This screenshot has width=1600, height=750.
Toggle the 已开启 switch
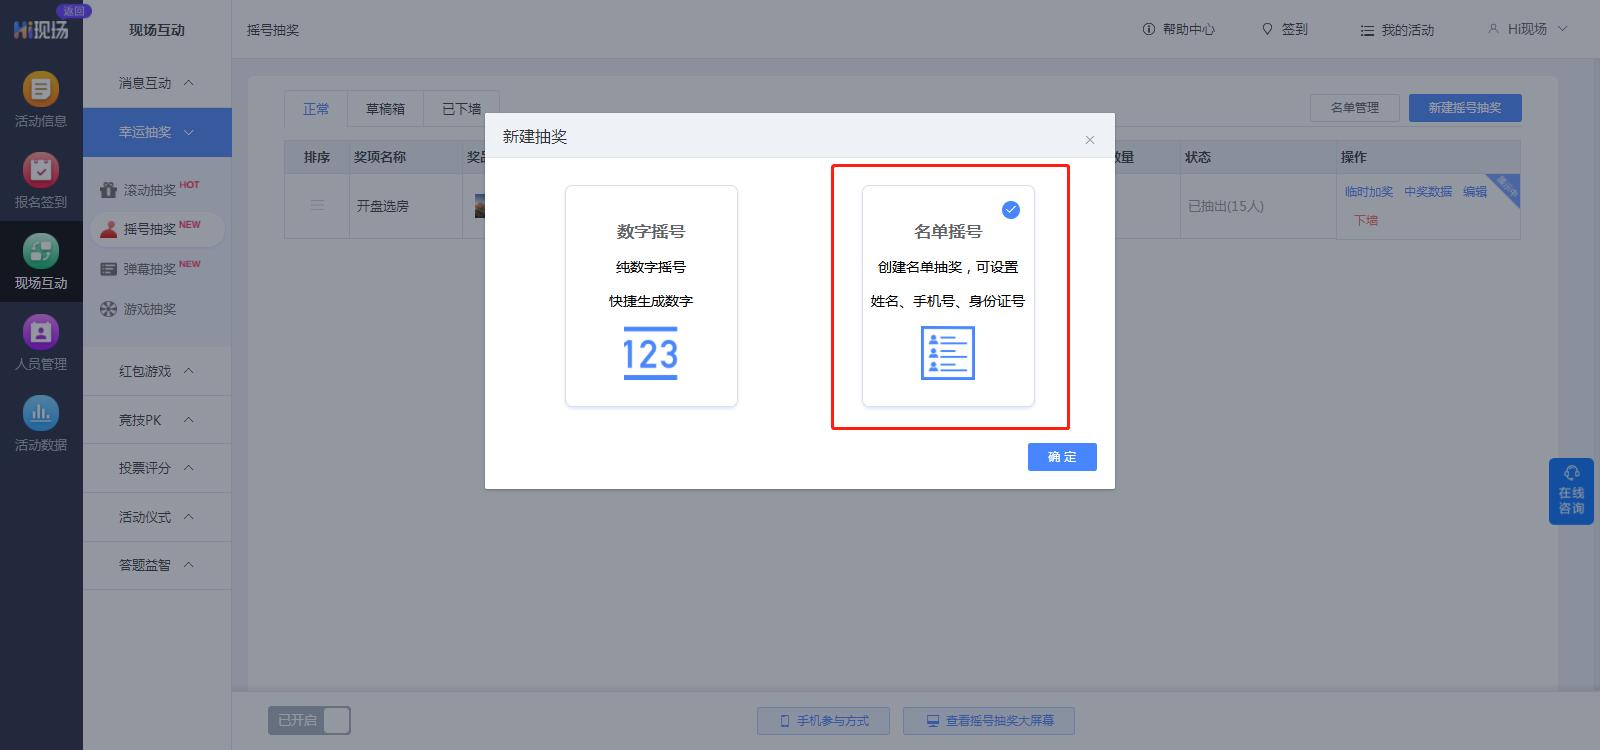pyautogui.click(x=309, y=720)
